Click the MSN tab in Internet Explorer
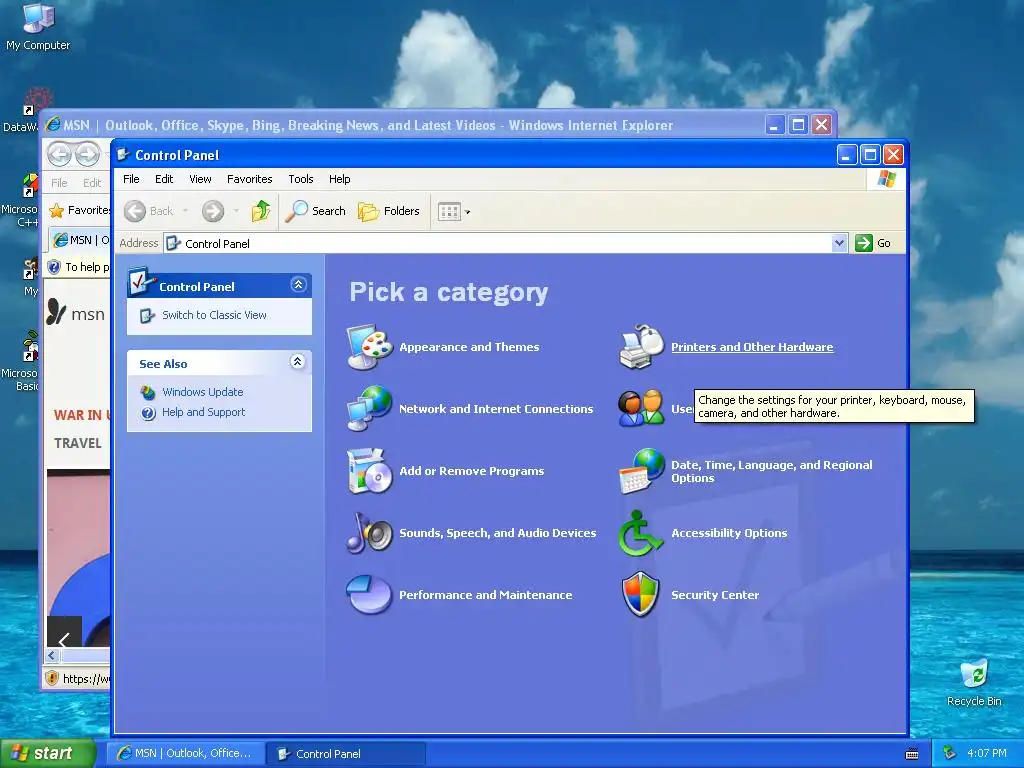Viewport: 1024px width, 768px height. coord(80,240)
